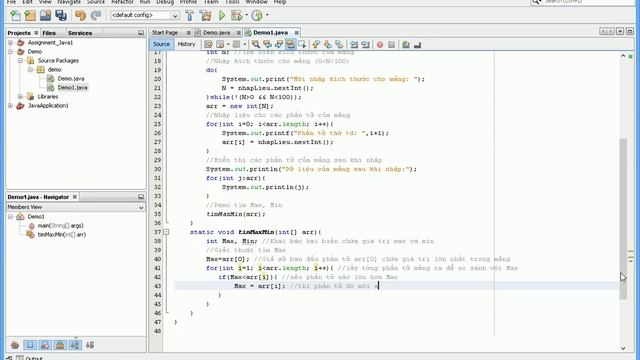This screenshot has width=640, height=360.
Task: Collapse the timMaxMin method code fold at line 37
Action: coord(166,232)
